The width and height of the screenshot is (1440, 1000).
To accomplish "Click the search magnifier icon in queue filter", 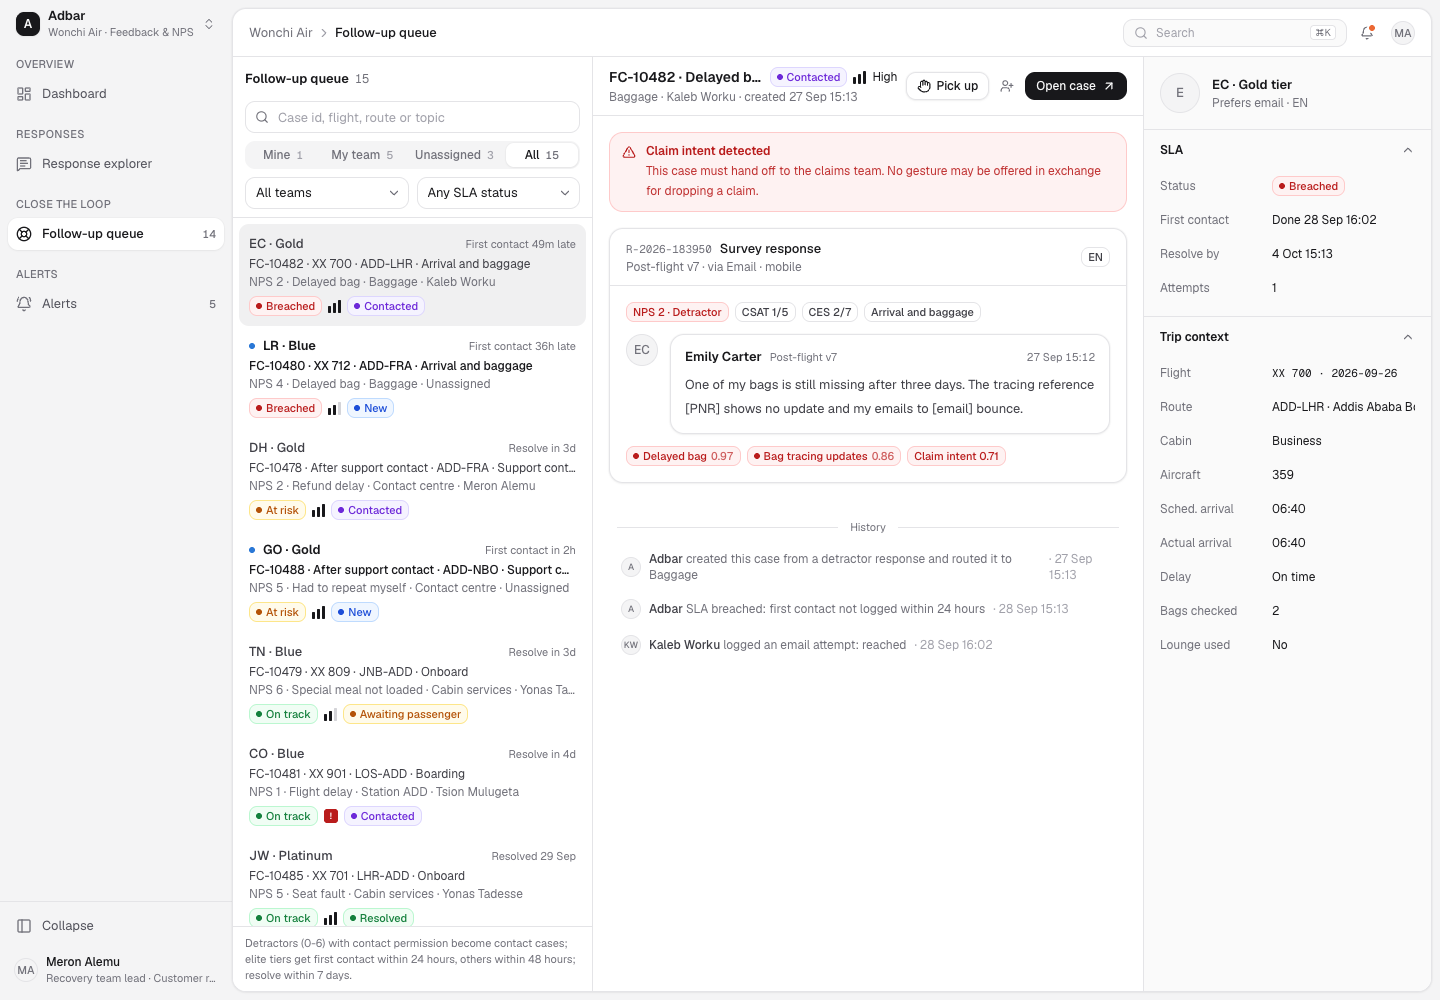I will [x=262, y=117].
